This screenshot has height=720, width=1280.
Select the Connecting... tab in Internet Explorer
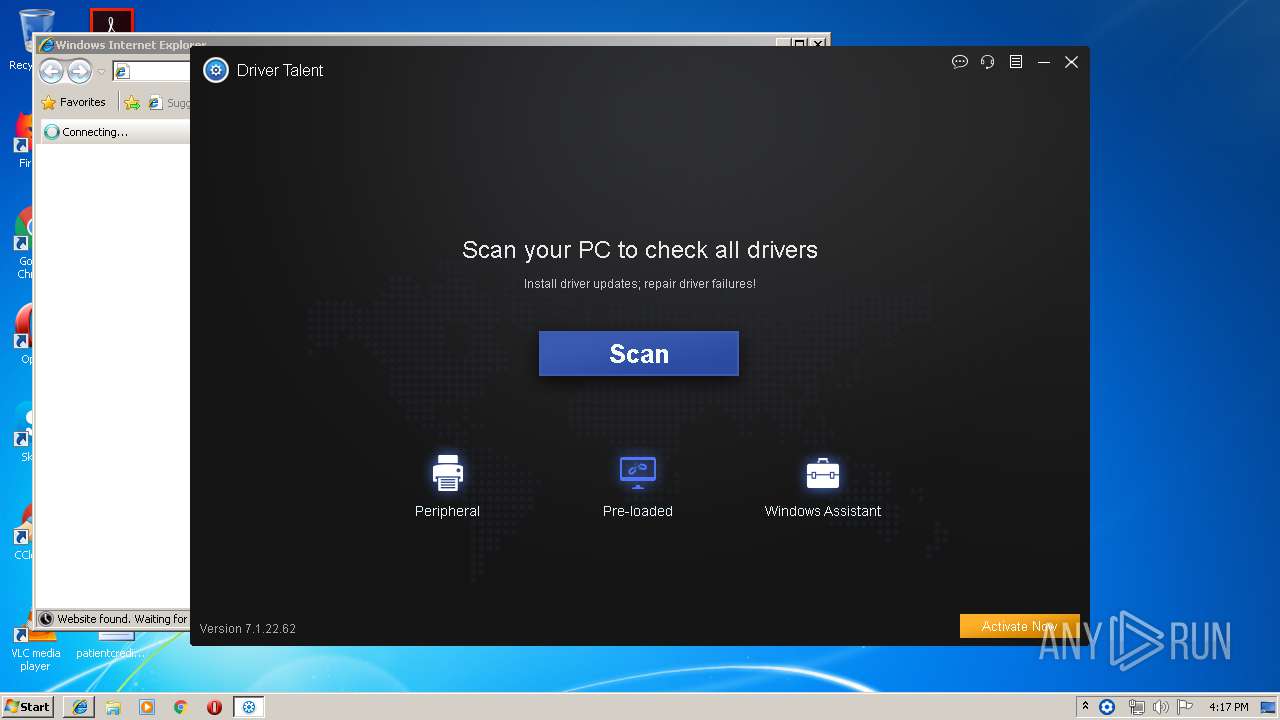click(x=114, y=132)
